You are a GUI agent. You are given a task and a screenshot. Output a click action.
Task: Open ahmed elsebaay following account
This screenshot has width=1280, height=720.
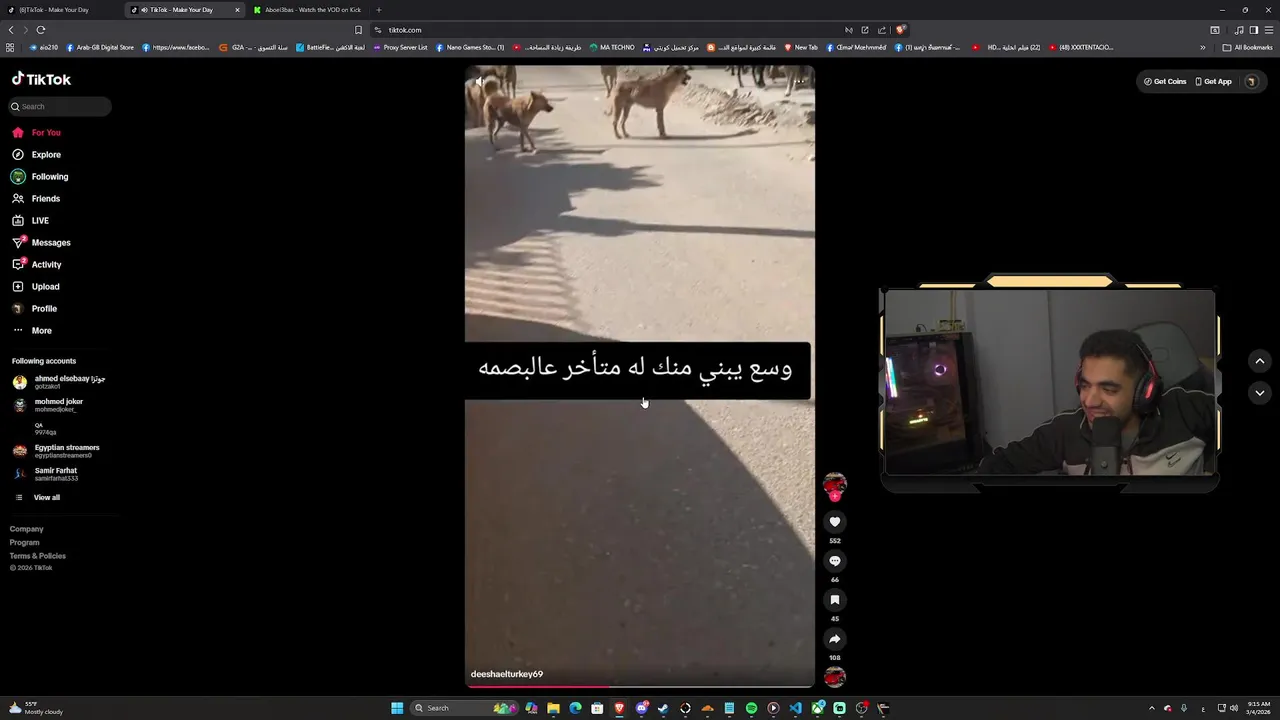[59, 382]
